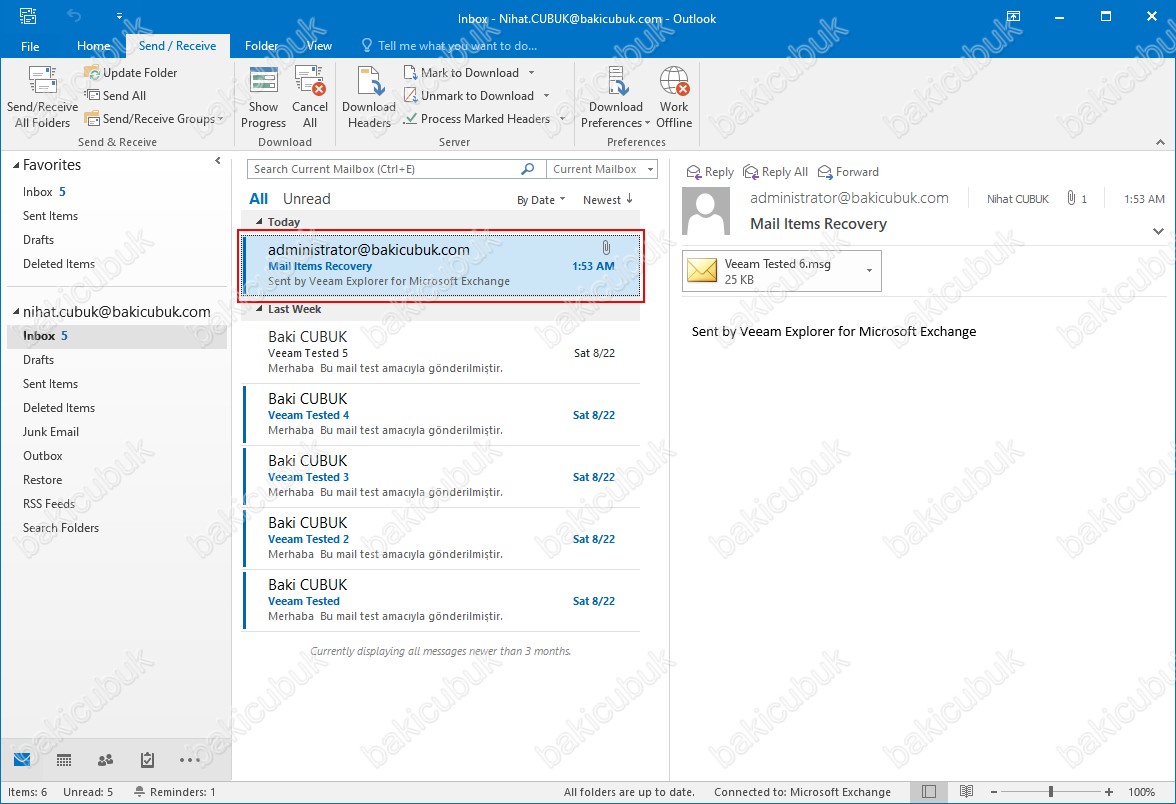Click the Search Current Mailbox field
Screen dimensions: 1176x804
383,169
